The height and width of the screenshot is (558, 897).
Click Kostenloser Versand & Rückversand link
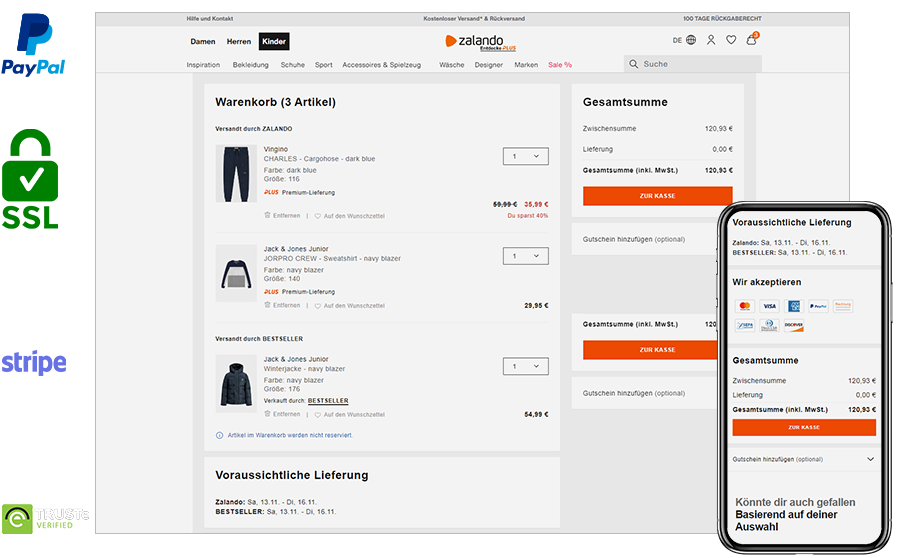474,19
